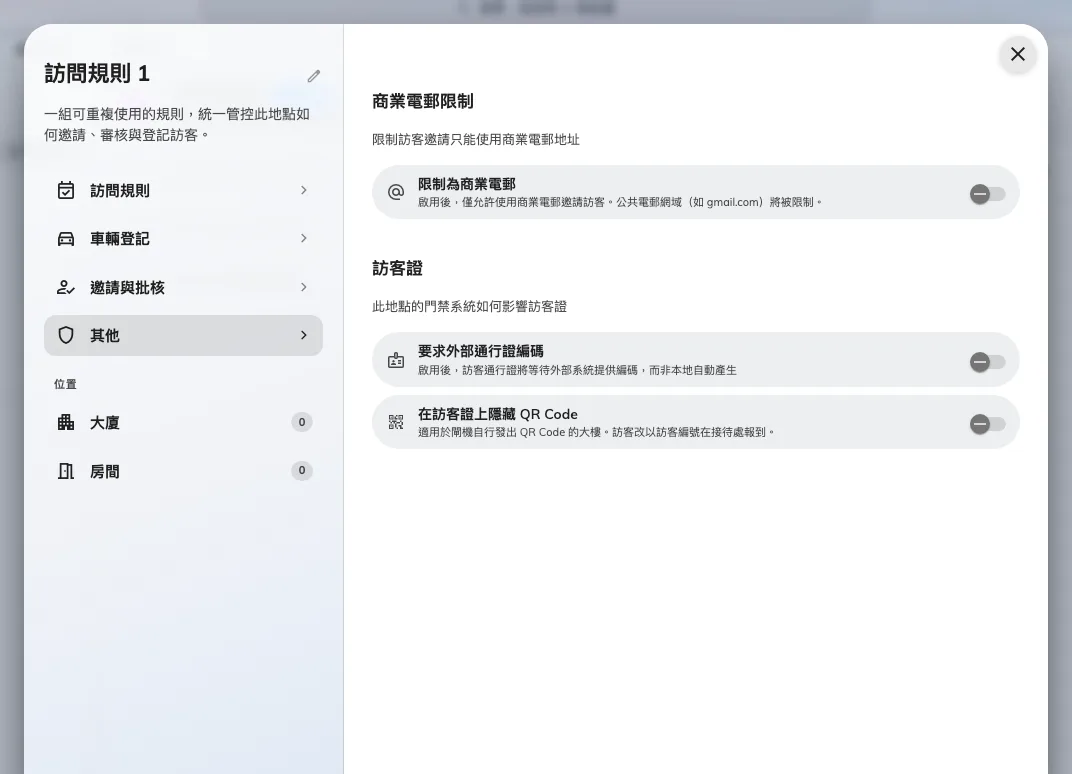Image resolution: width=1072 pixels, height=774 pixels.
Task: Click the pencil icon to rename 訪問規則 1
Action: (314, 76)
